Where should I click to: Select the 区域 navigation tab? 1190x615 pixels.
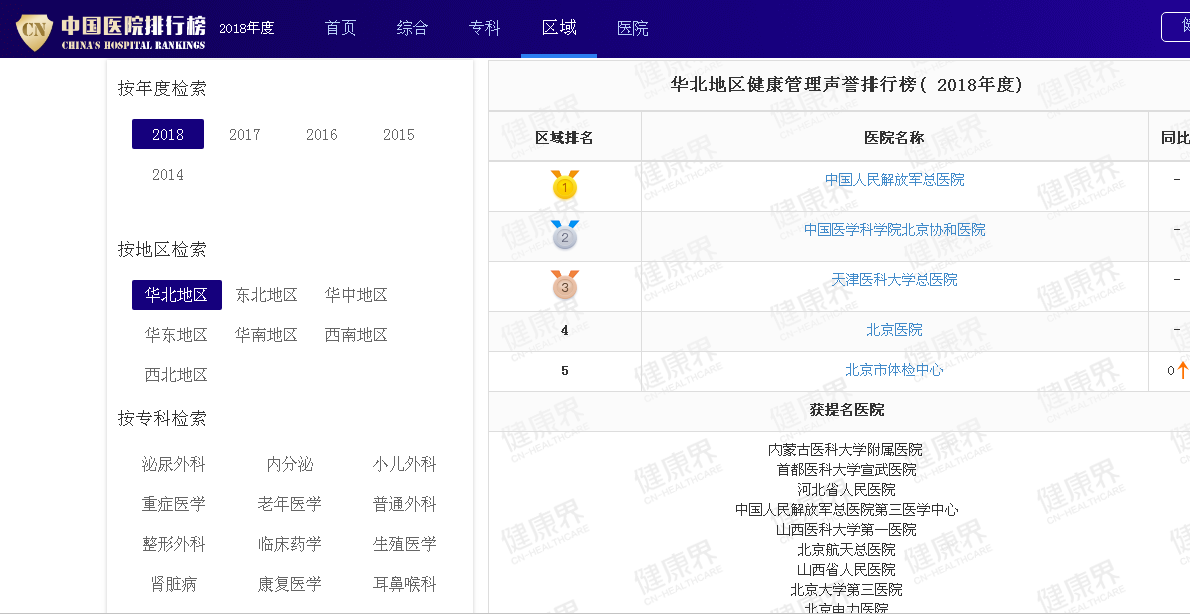pyautogui.click(x=559, y=28)
